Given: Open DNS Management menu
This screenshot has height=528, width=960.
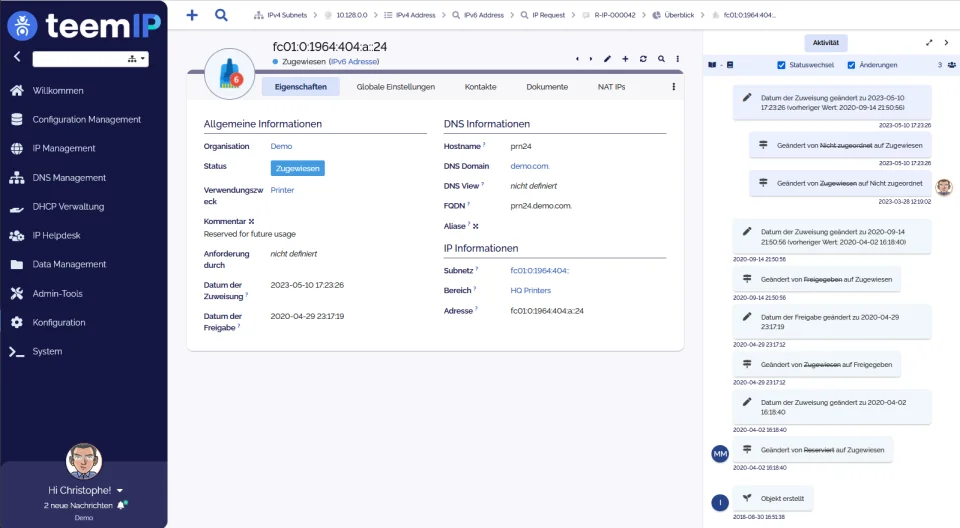Looking at the screenshot, I should (69, 178).
